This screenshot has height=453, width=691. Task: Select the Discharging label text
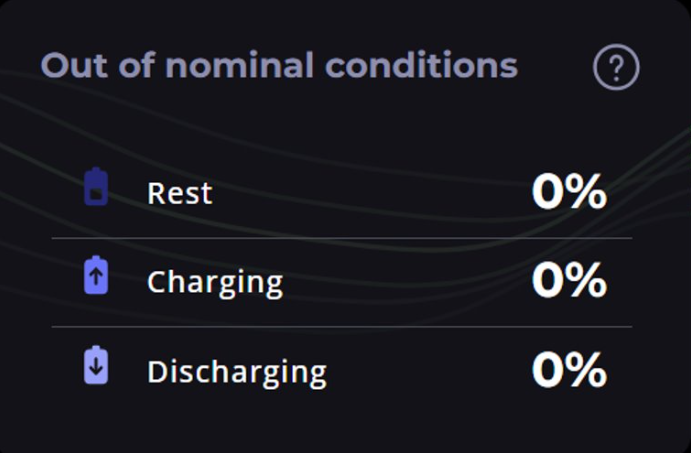coord(237,372)
